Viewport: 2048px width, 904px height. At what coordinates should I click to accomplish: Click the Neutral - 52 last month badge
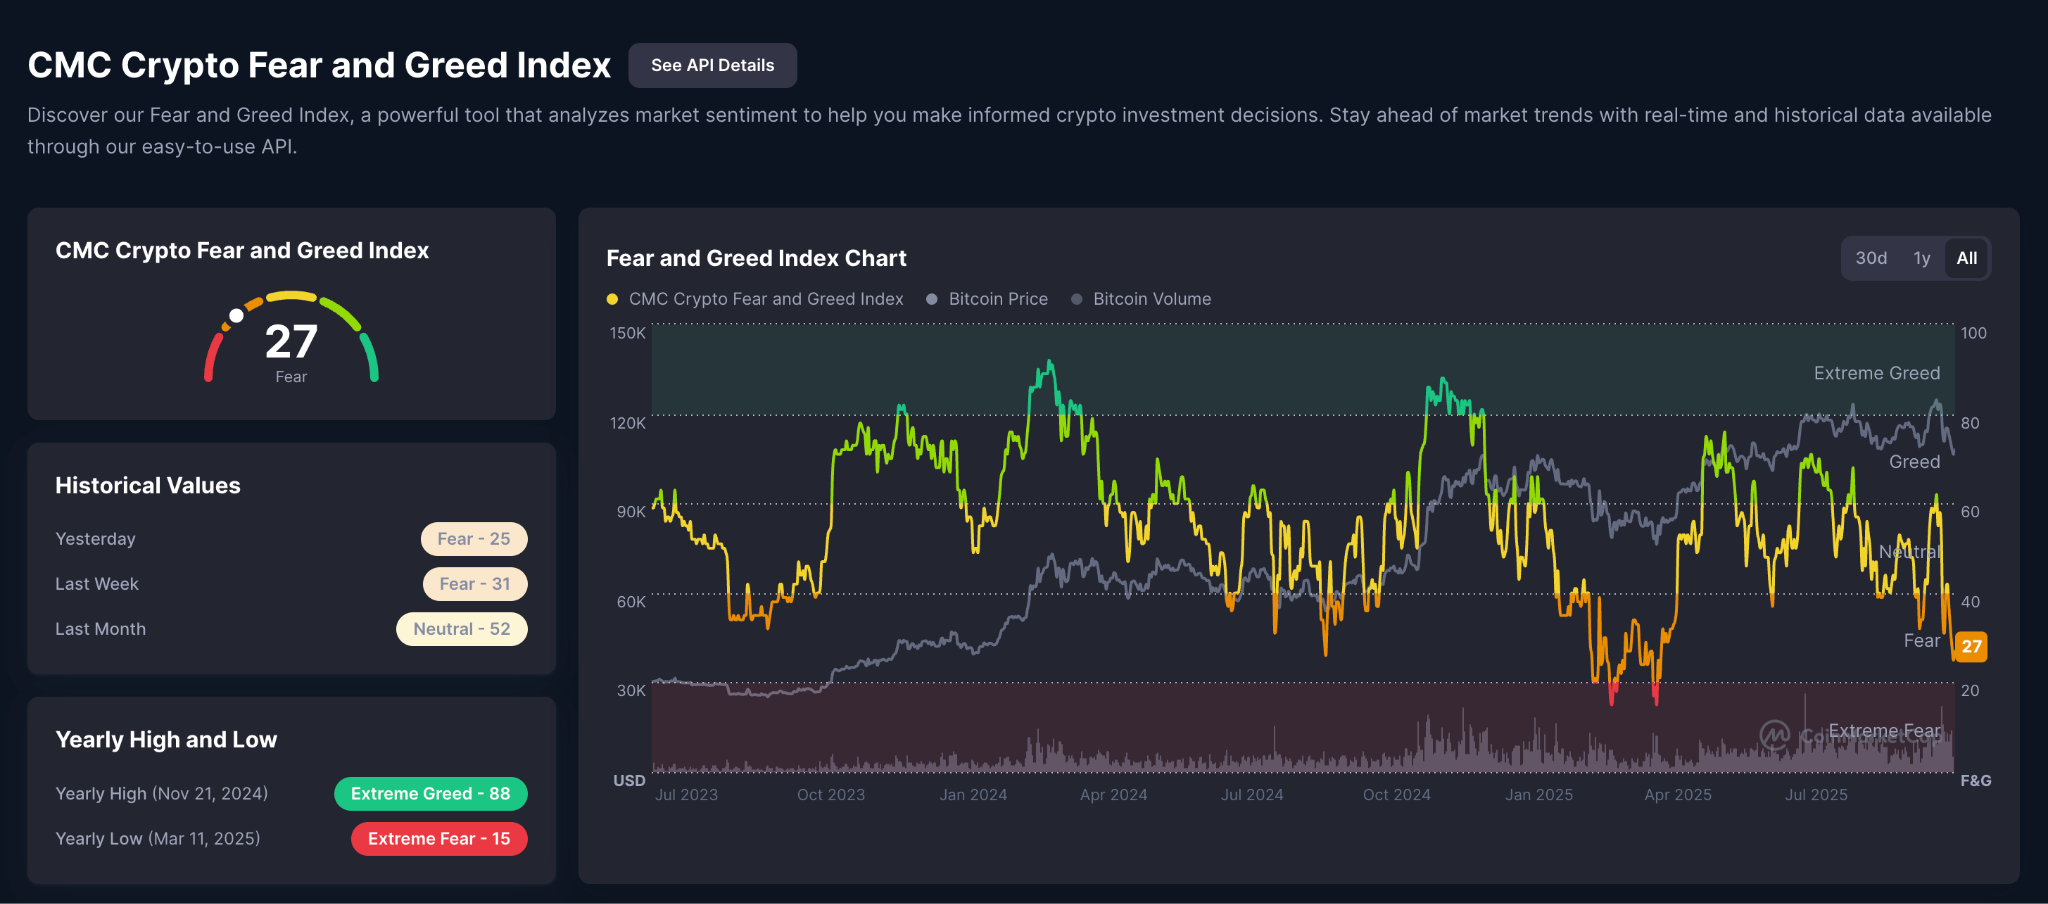[x=462, y=629]
